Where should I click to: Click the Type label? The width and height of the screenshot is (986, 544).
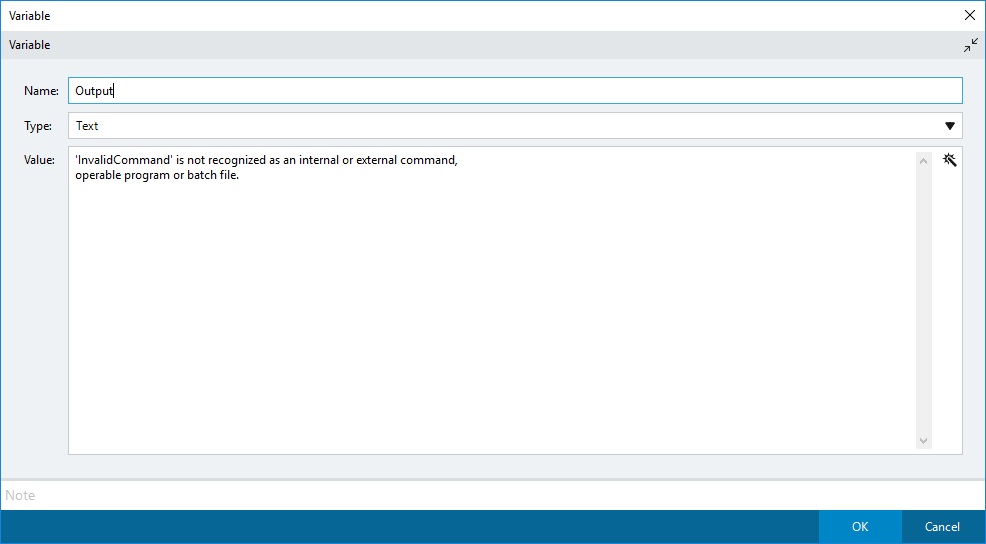pyautogui.click(x=39, y=126)
